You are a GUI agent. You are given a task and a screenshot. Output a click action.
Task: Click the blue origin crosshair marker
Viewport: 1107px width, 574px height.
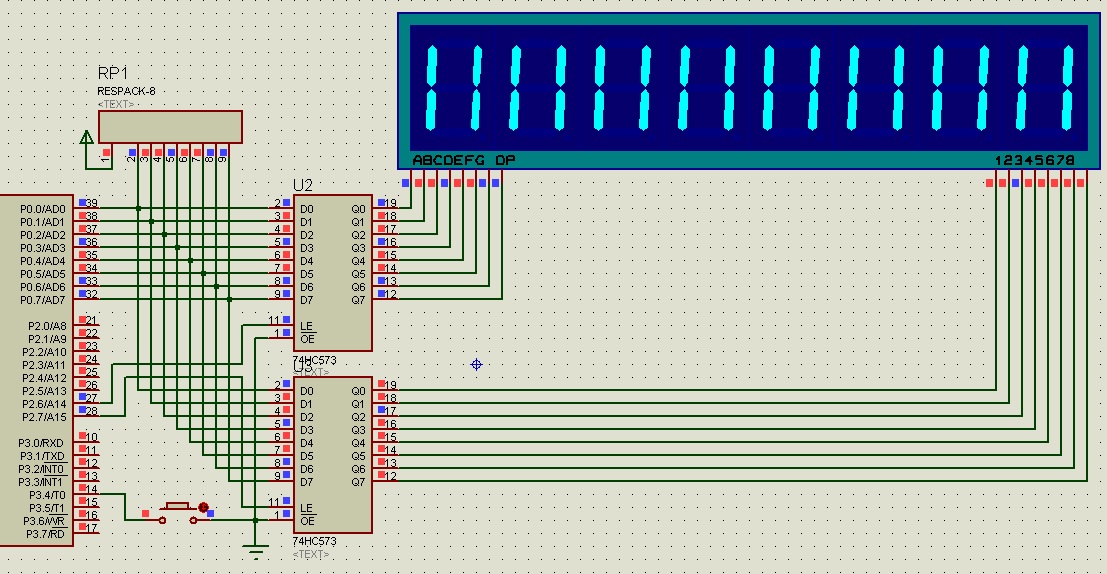click(477, 364)
